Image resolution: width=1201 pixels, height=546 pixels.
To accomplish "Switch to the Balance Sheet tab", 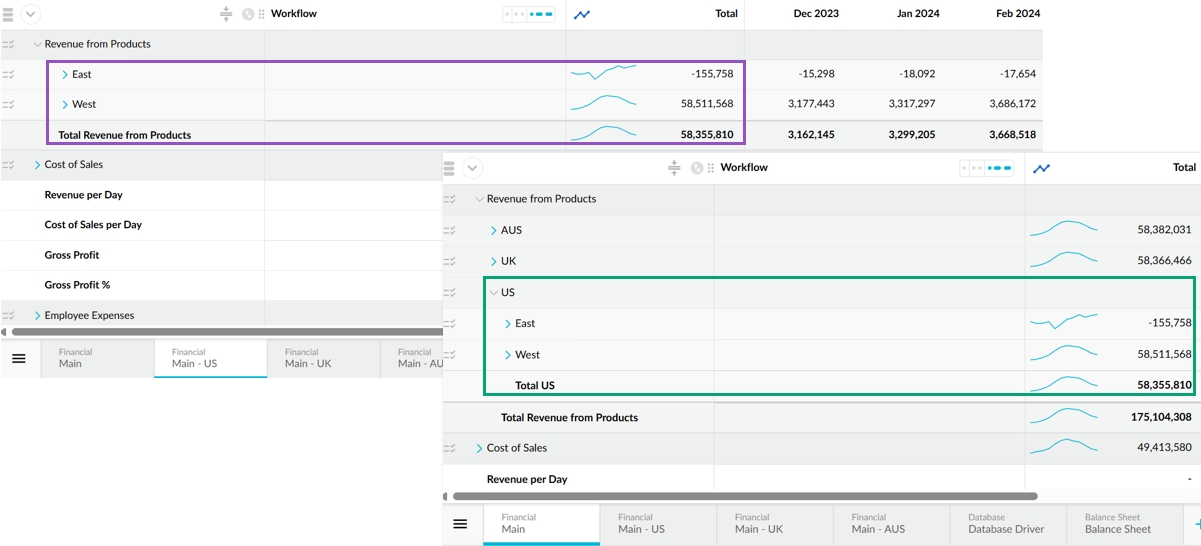I will [1117, 524].
